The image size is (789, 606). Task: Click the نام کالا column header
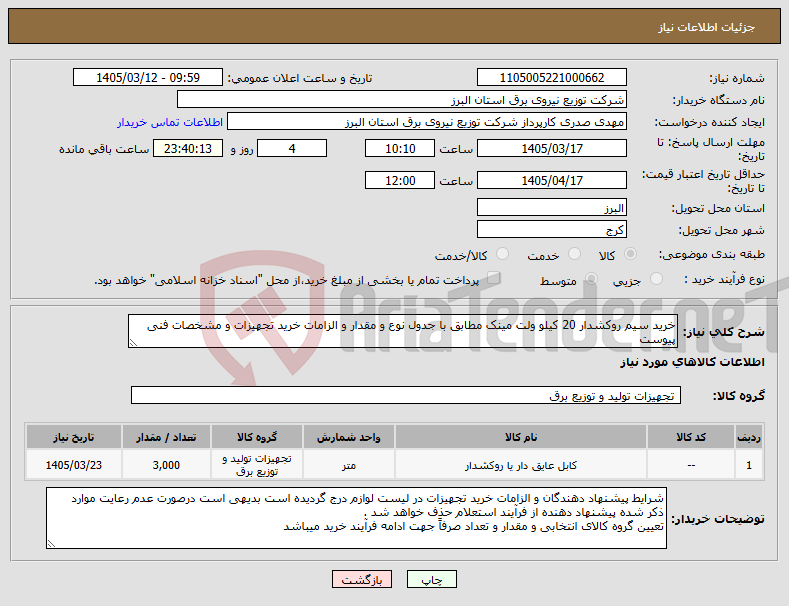pos(521,437)
